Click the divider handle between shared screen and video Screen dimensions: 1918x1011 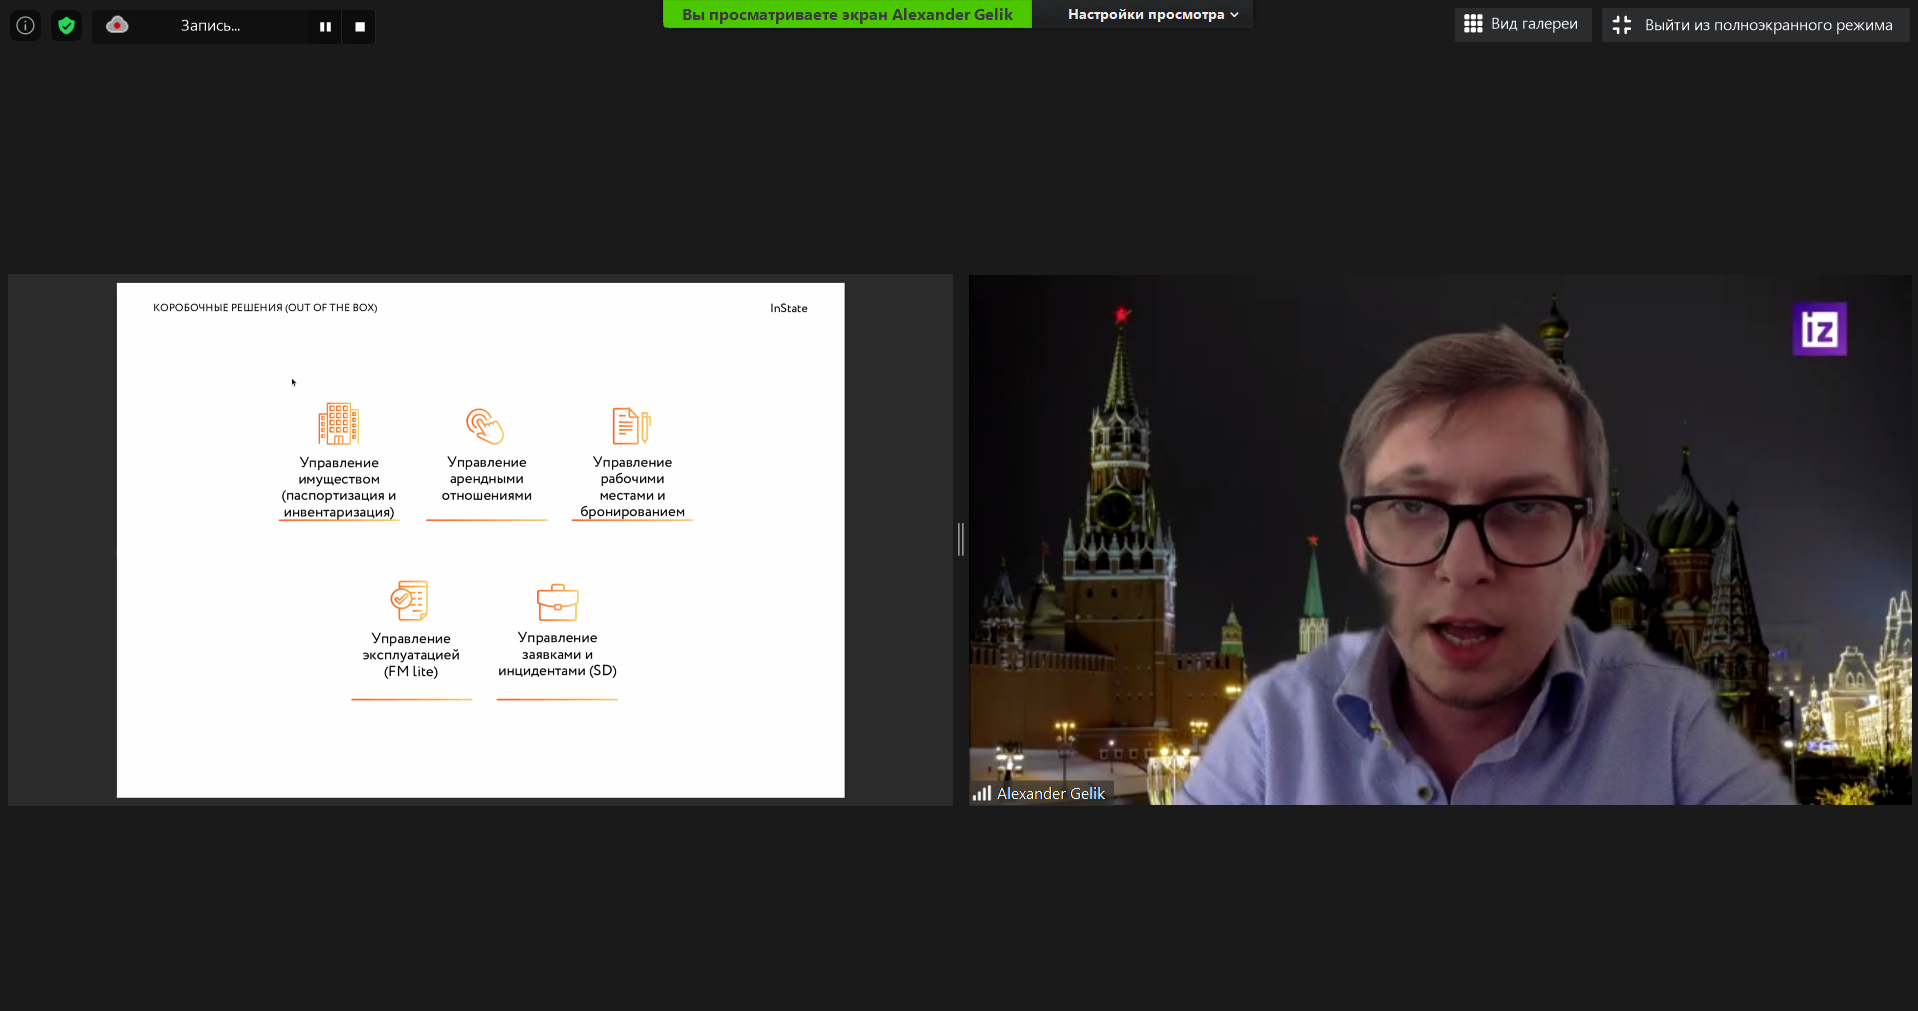(961, 539)
